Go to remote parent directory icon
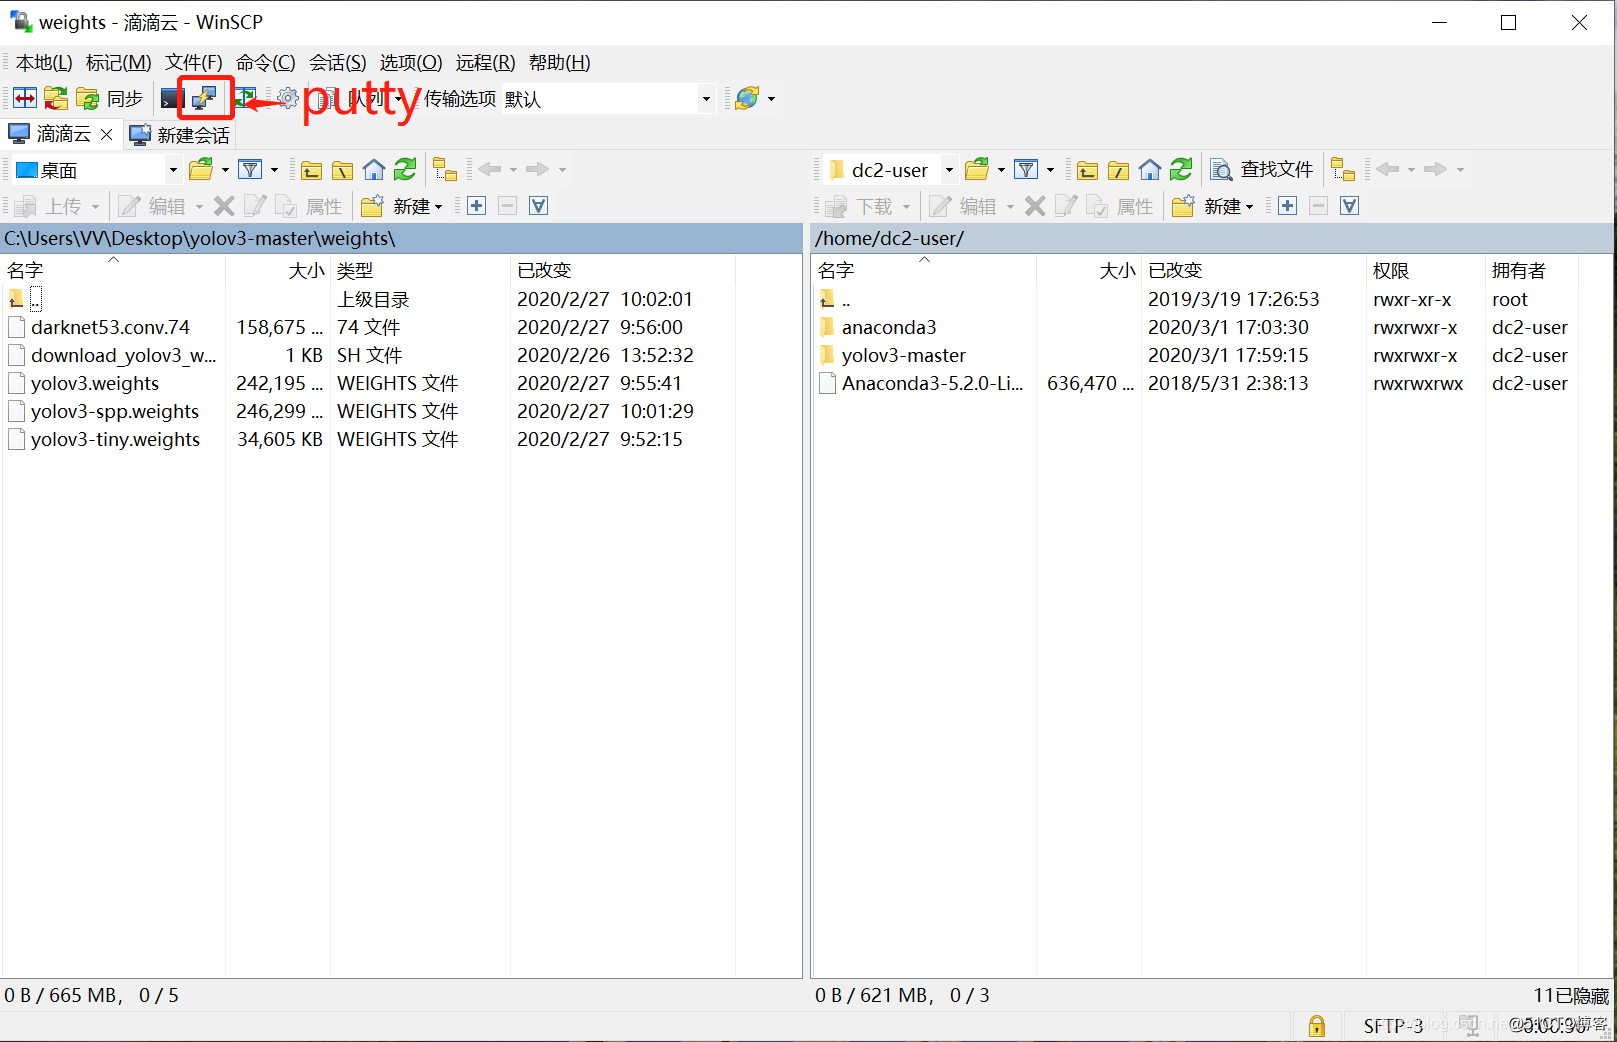1617x1042 pixels. [x=1088, y=169]
